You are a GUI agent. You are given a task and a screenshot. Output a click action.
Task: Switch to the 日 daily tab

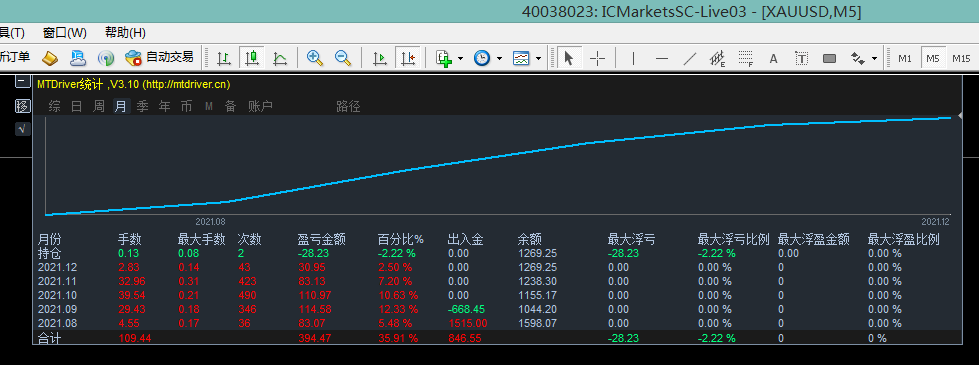[x=76, y=107]
